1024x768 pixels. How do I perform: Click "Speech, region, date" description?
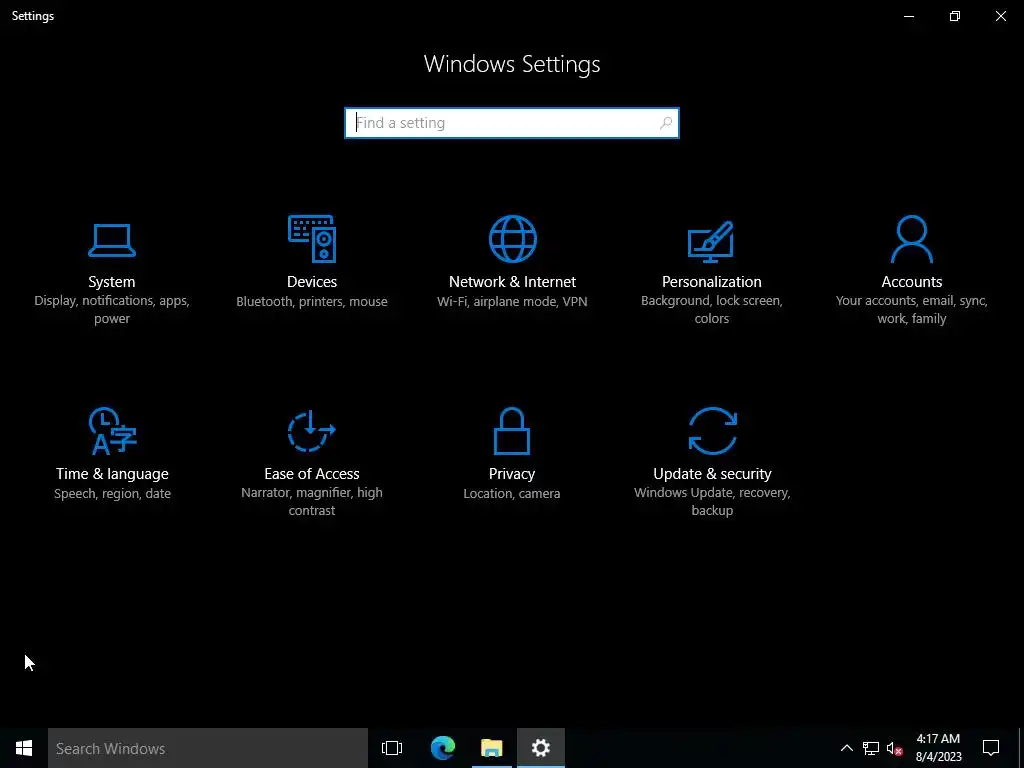112,494
